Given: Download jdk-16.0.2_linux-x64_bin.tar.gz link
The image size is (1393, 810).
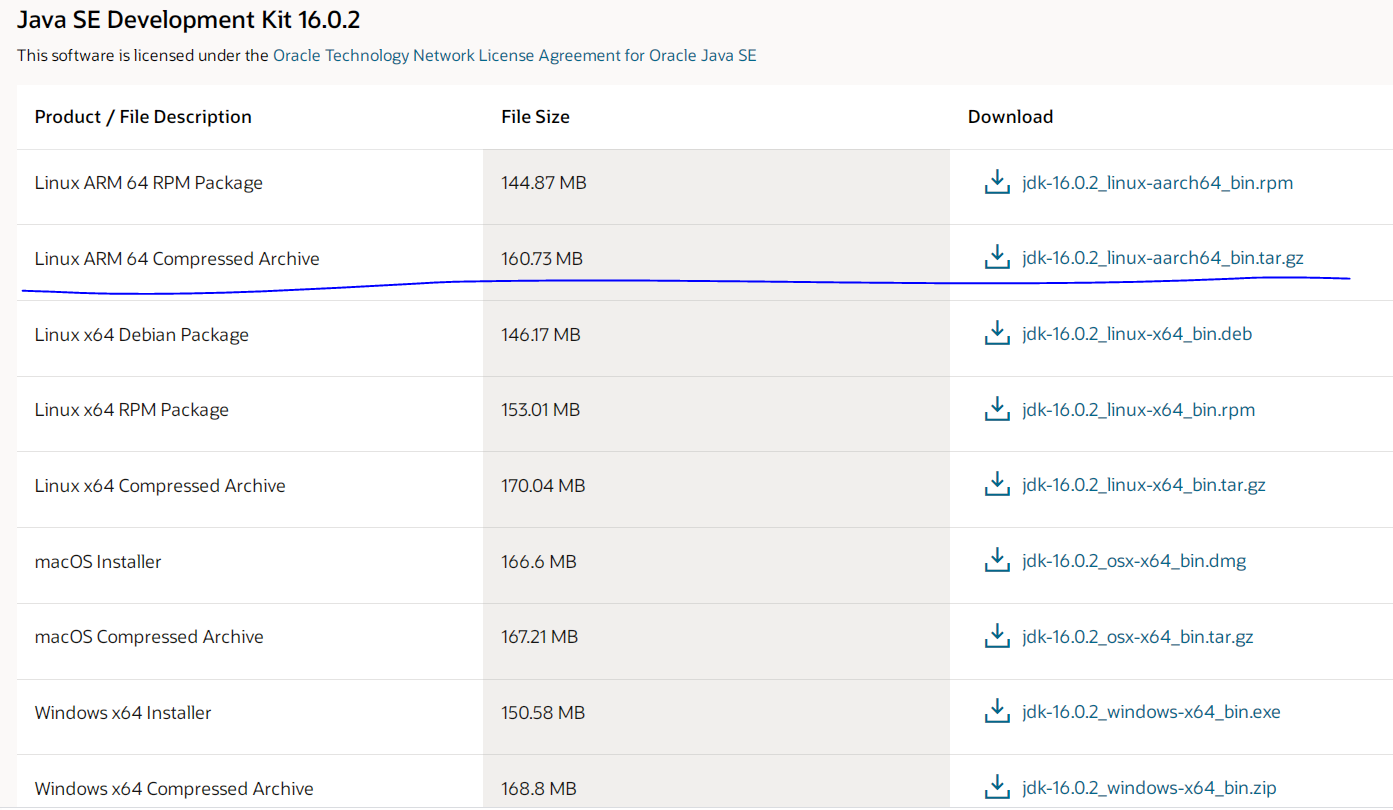Looking at the screenshot, I should (1144, 486).
